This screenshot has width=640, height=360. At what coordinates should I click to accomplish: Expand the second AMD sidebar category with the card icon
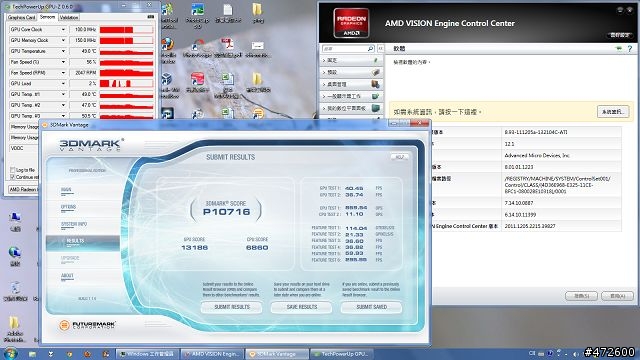pyautogui.click(x=351, y=72)
